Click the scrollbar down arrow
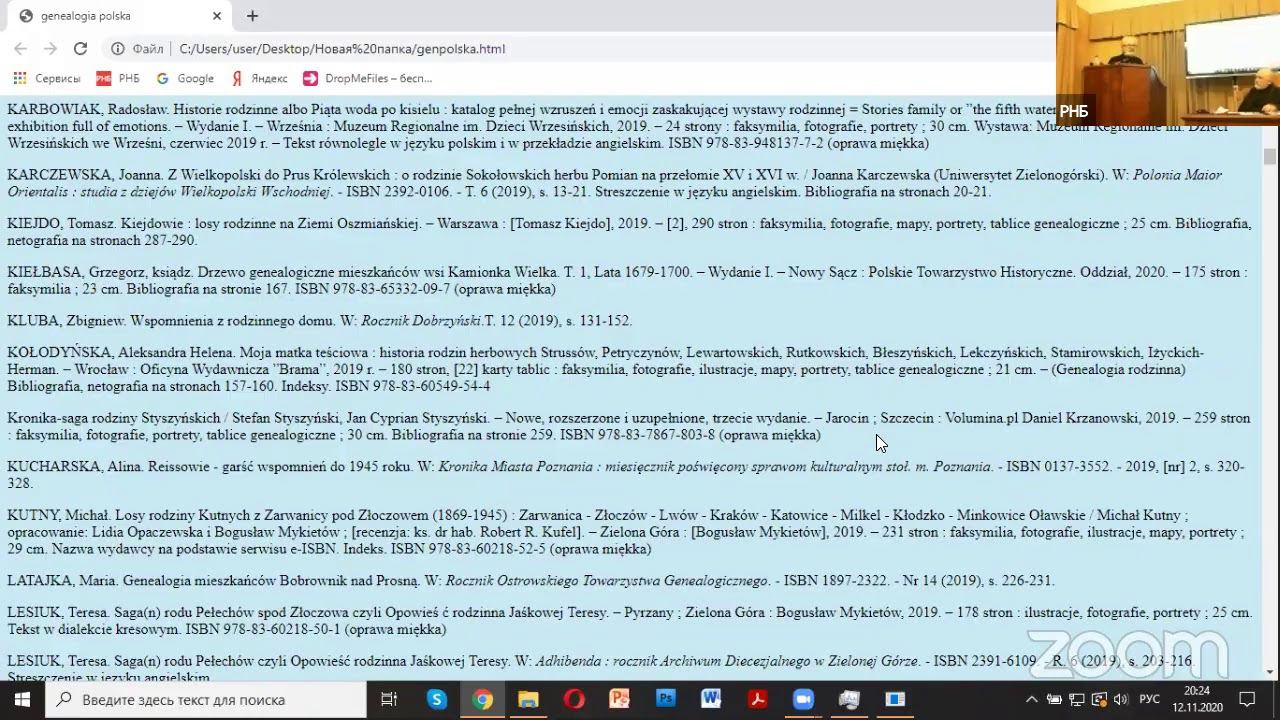This screenshot has width=1280, height=720. coord(1270,672)
